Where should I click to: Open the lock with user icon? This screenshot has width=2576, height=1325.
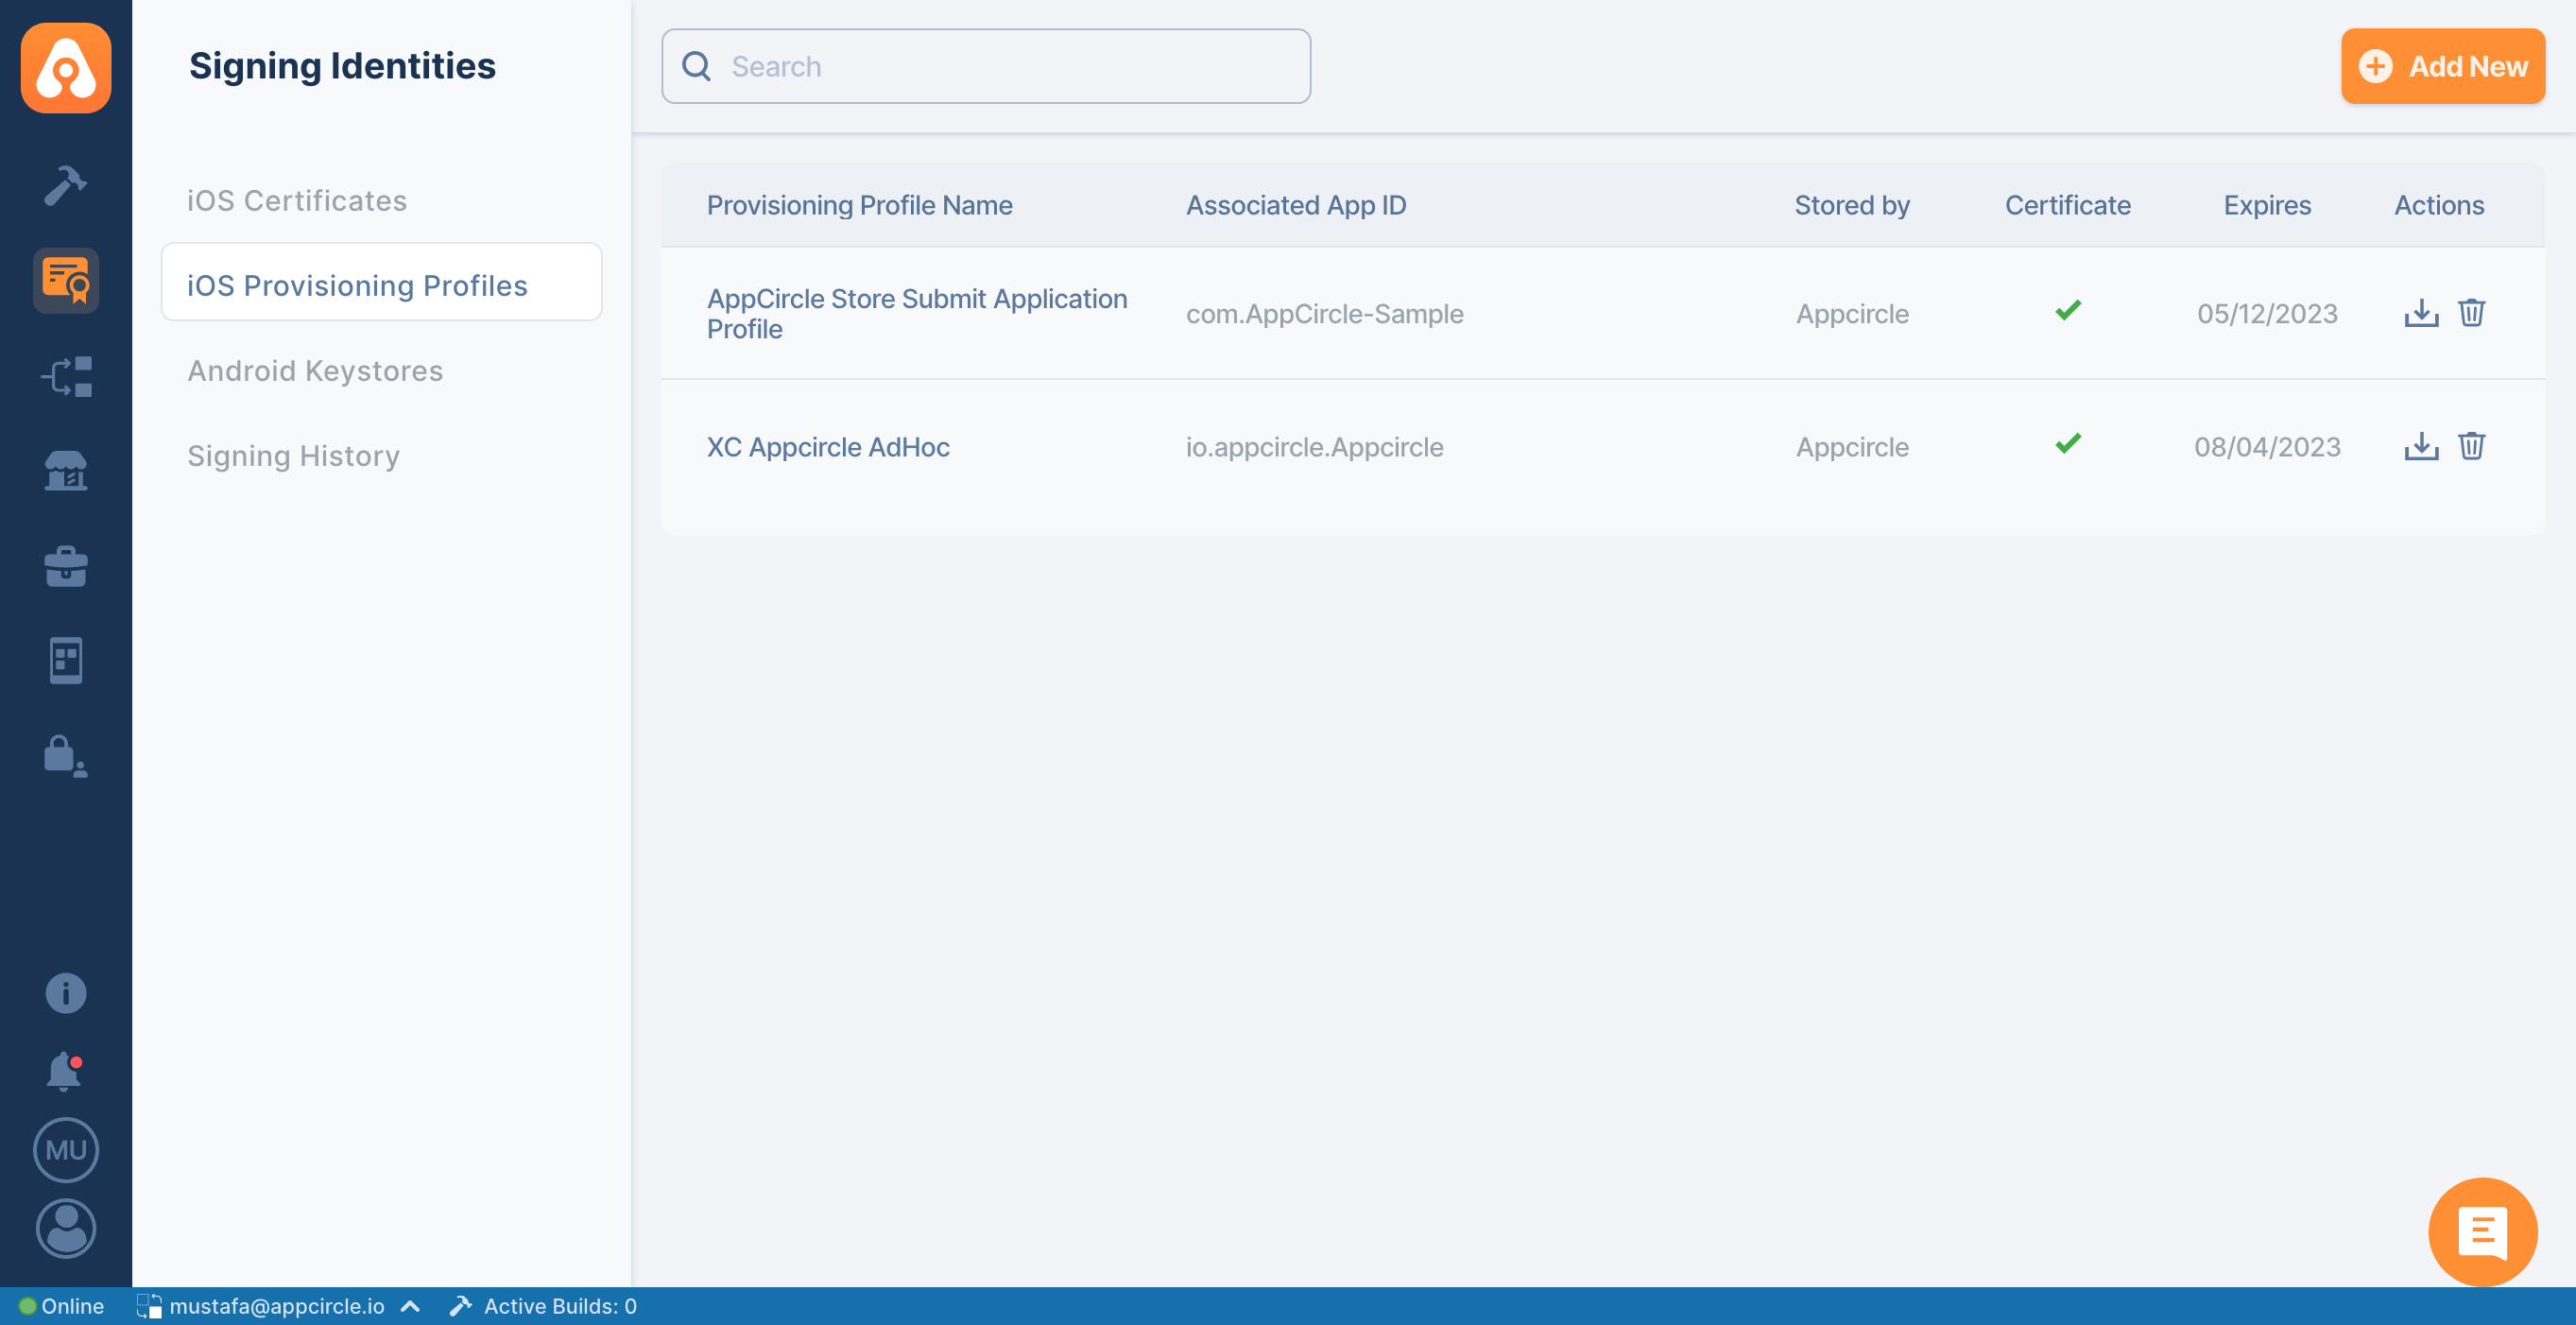click(x=66, y=756)
